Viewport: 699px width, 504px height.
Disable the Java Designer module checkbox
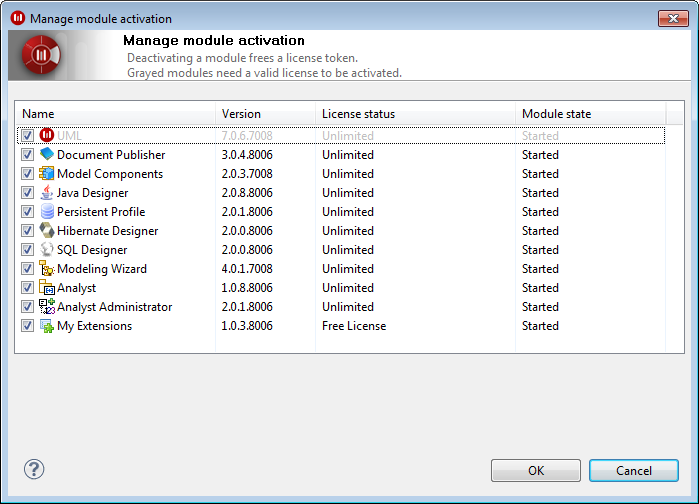(x=27, y=193)
